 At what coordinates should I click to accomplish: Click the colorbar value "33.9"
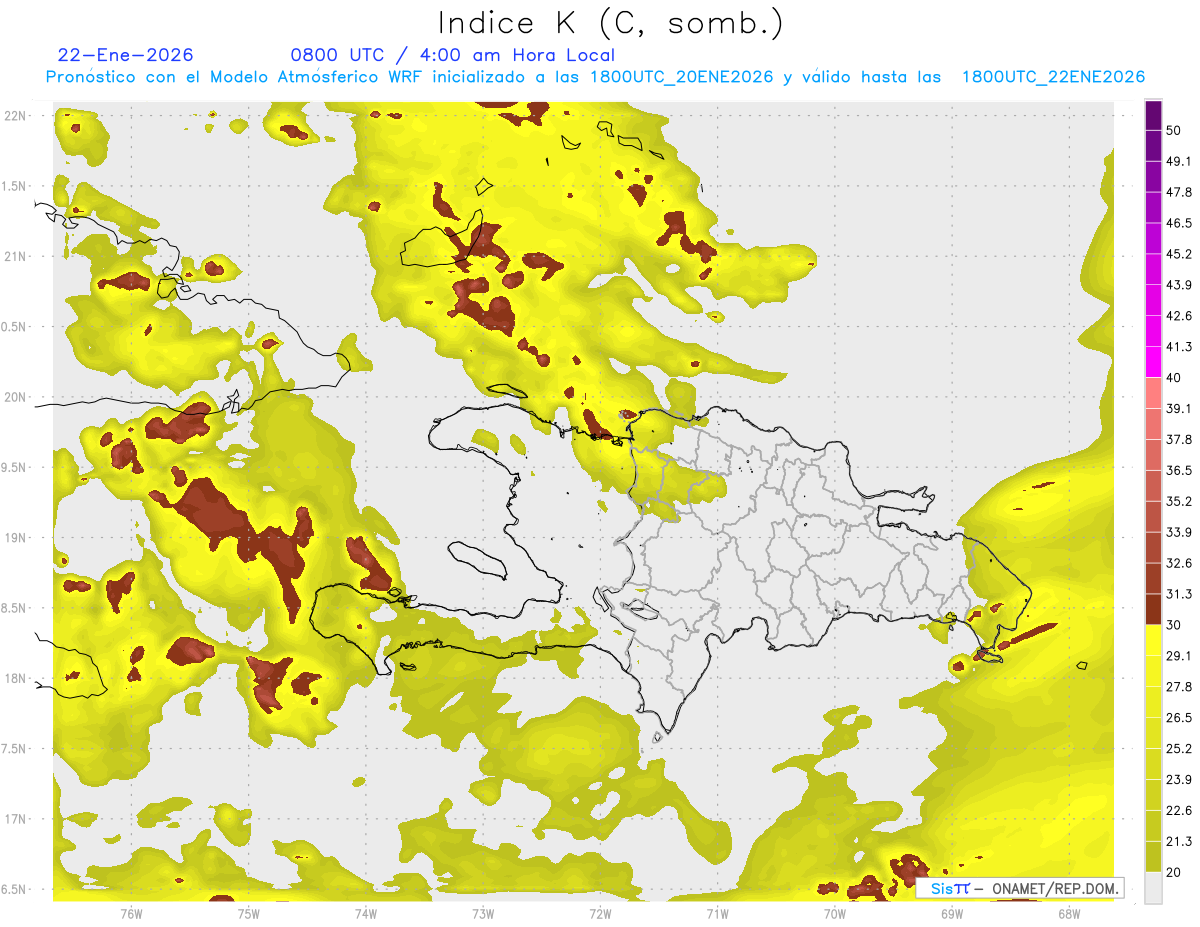pyautogui.click(x=1180, y=532)
